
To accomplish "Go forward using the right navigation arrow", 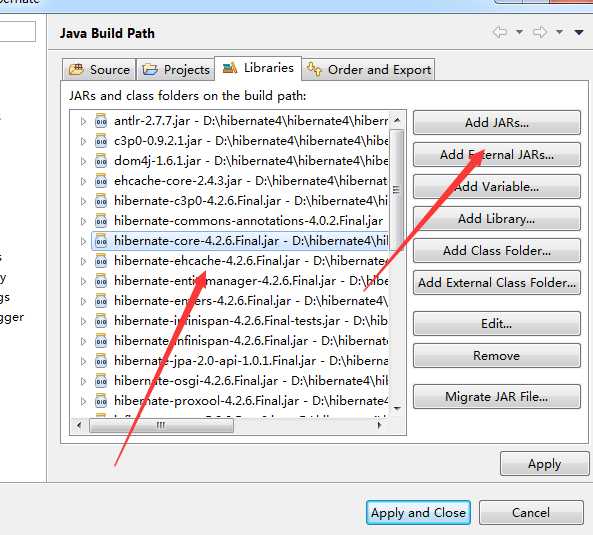I will pyautogui.click(x=540, y=33).
